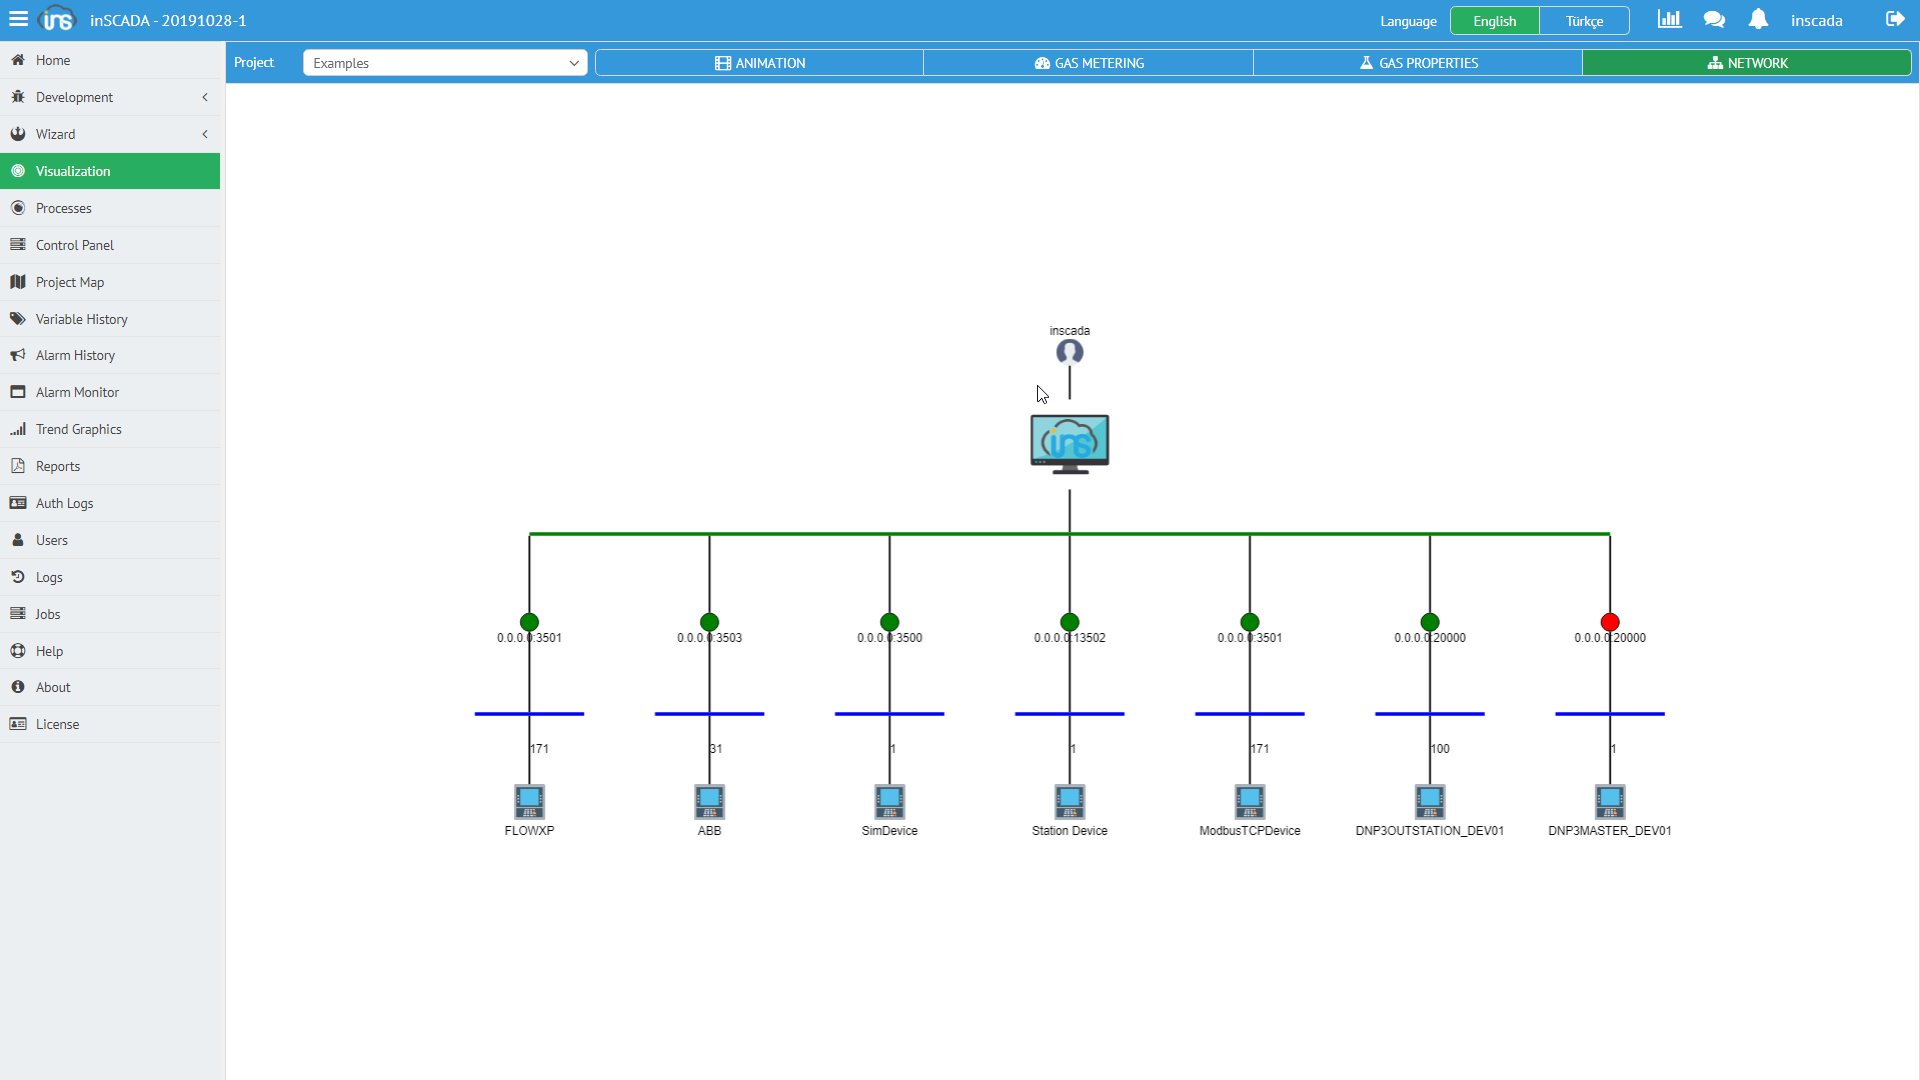Open Jobs in the sidebar

click(x=110, y=614)
